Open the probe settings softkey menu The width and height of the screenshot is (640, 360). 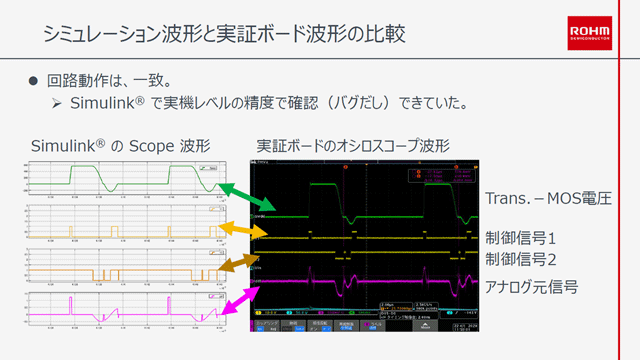point(347,326)
